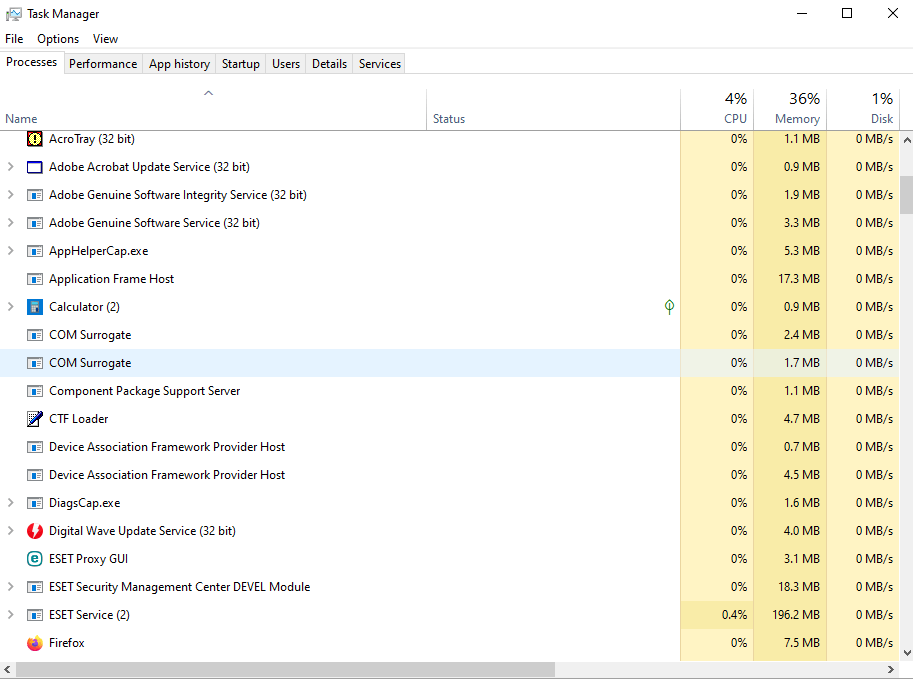Viewport: 913px width, 682px height.
Task: Click the Digital Wave Update Service icon
Action: (35, 531)
